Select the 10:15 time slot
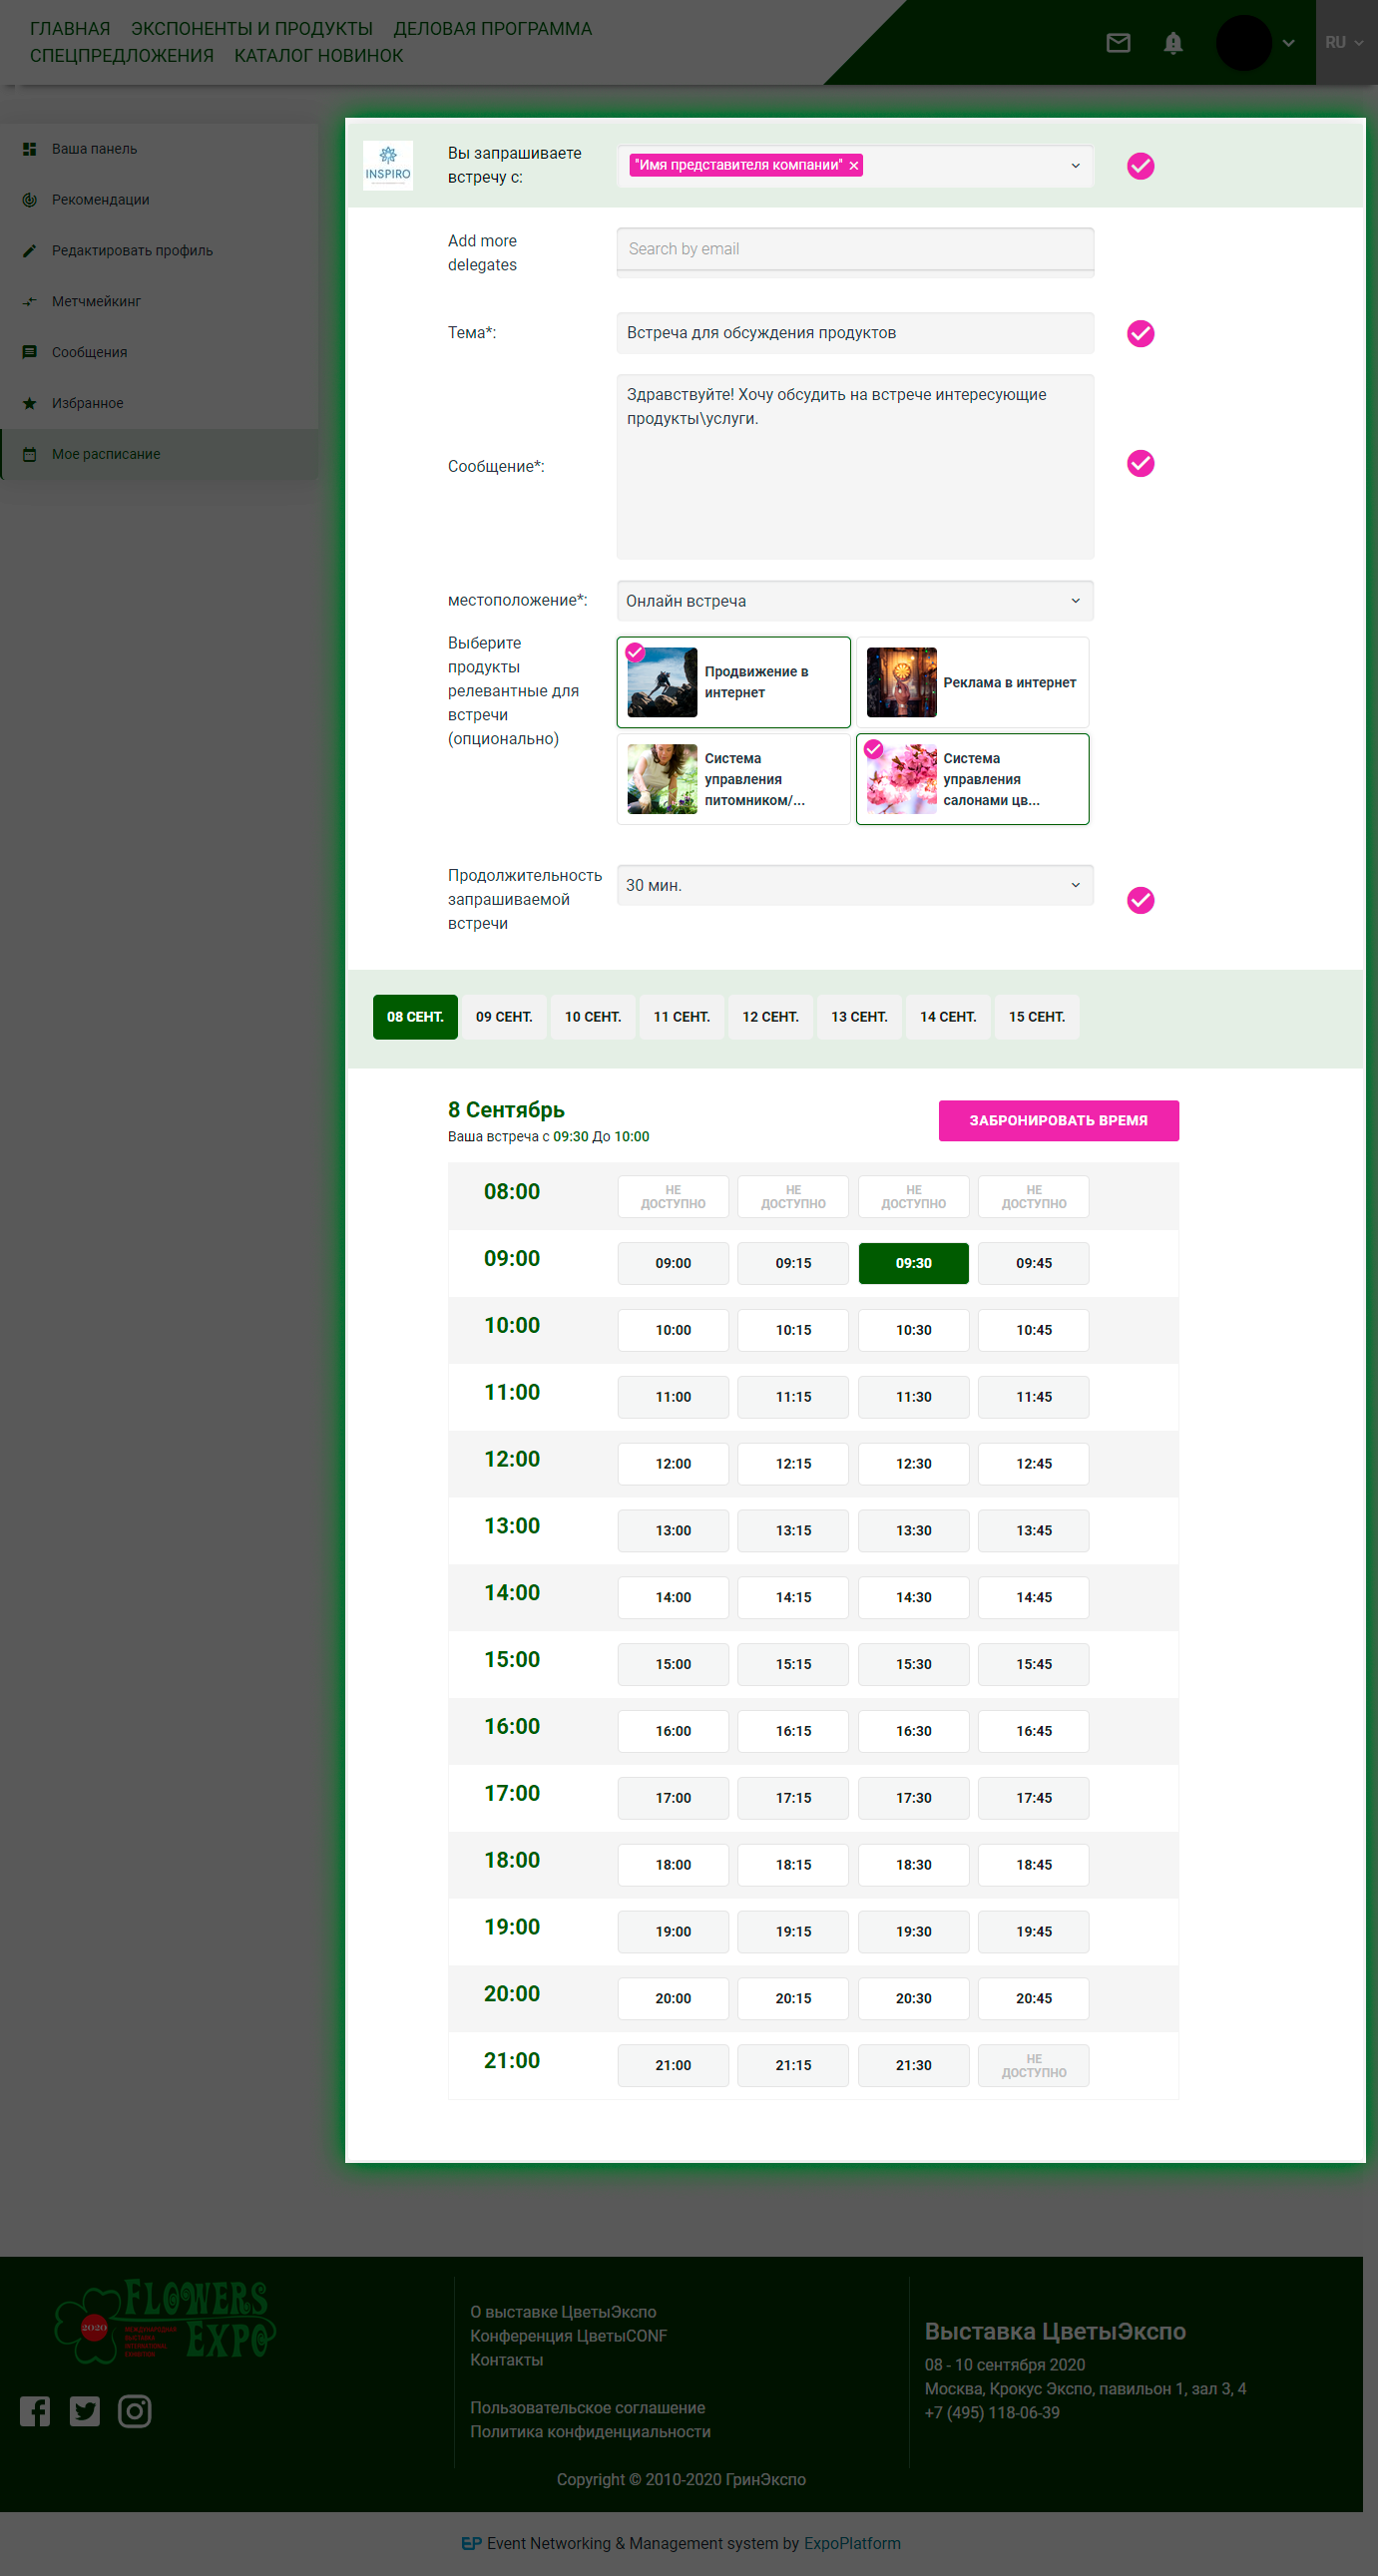Screen dimensions: 1378x2576 [x=793, y=1330]
